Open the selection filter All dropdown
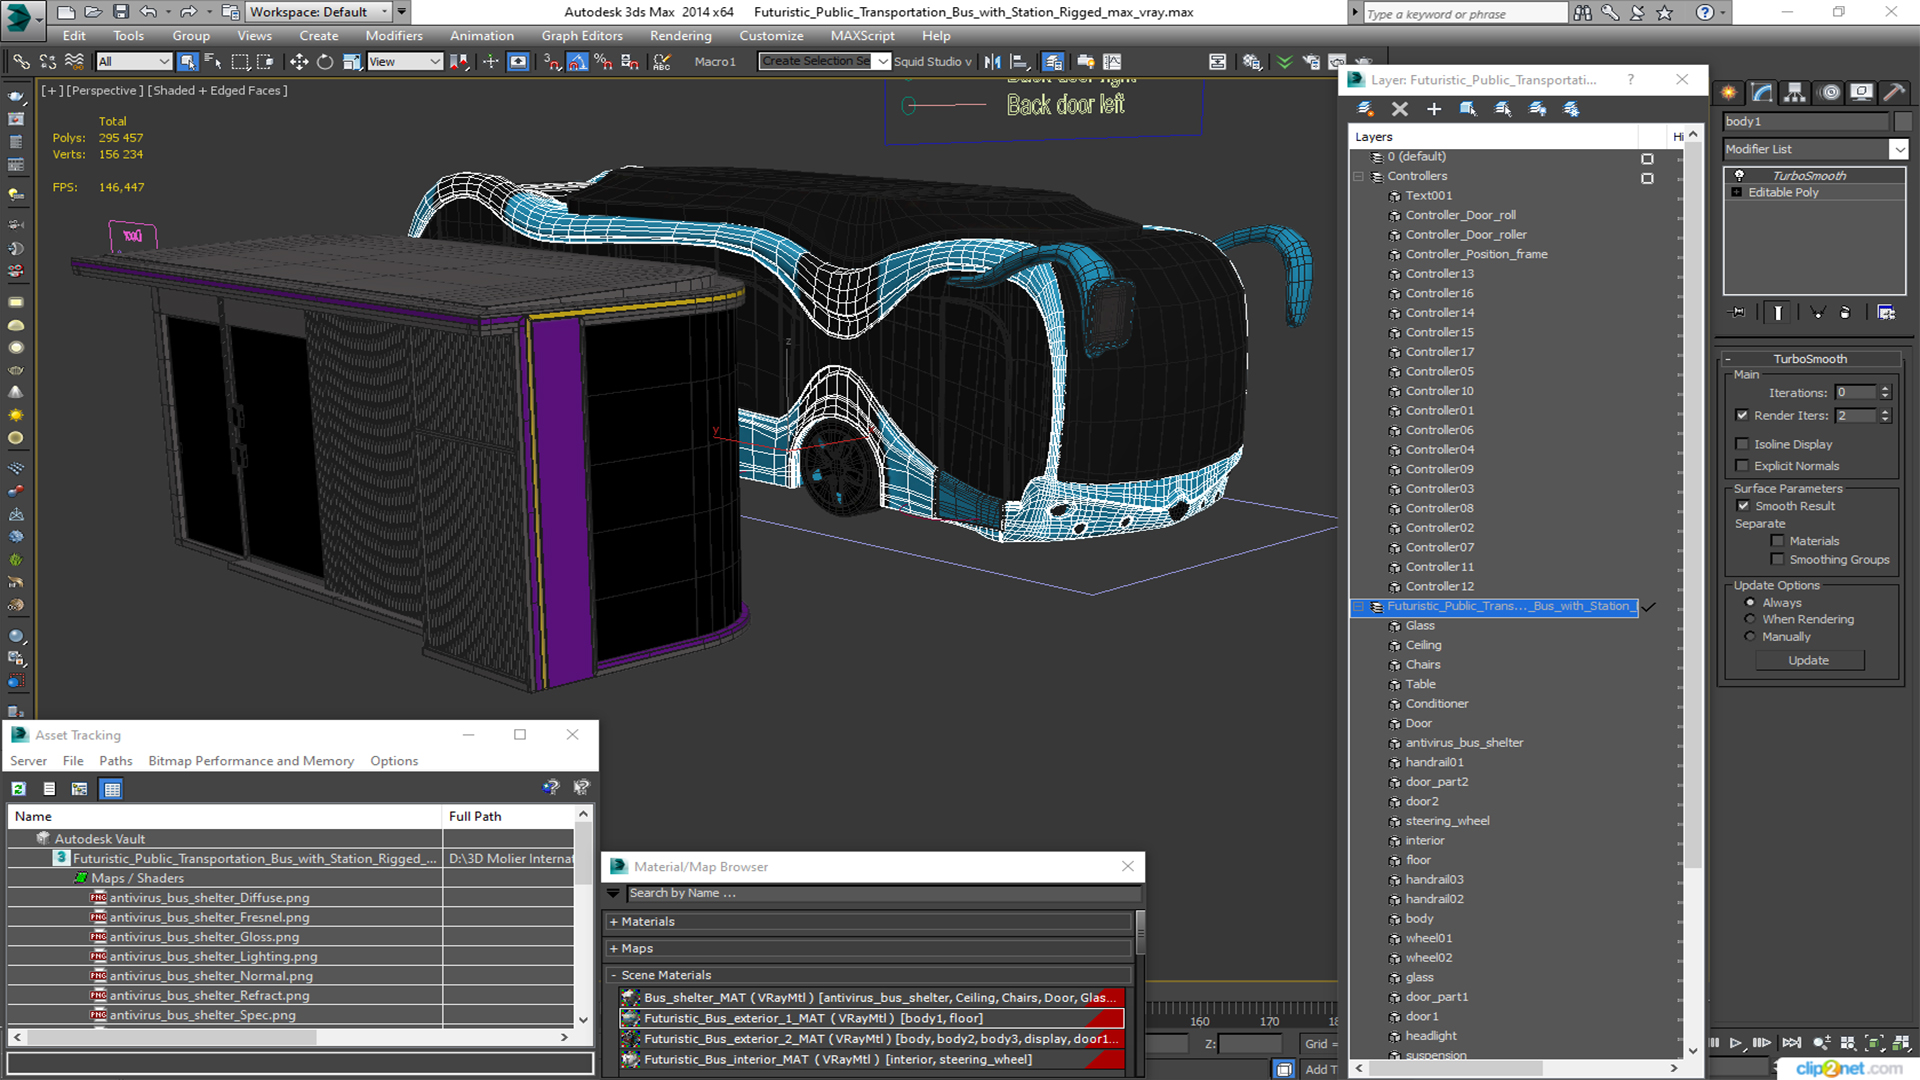 (x=134, y=62)
